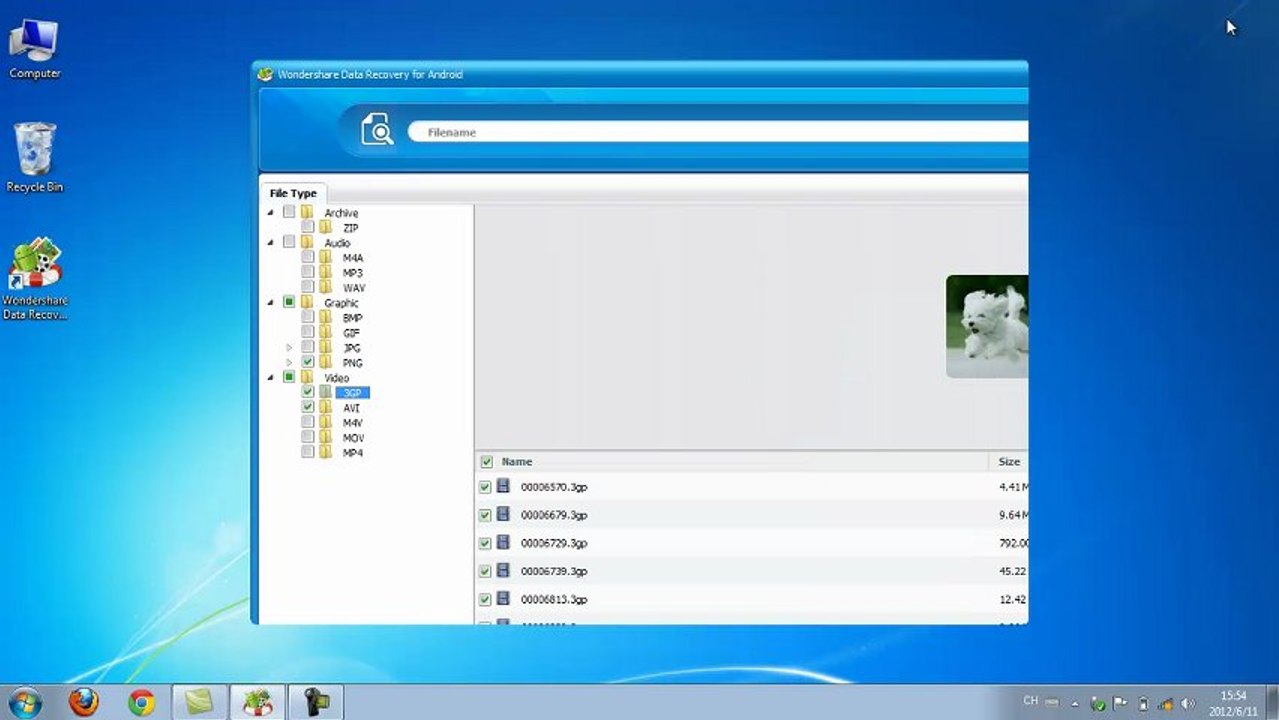Check the MP4 checkbox
1279x720 pixels.
[x=308, y=452]
